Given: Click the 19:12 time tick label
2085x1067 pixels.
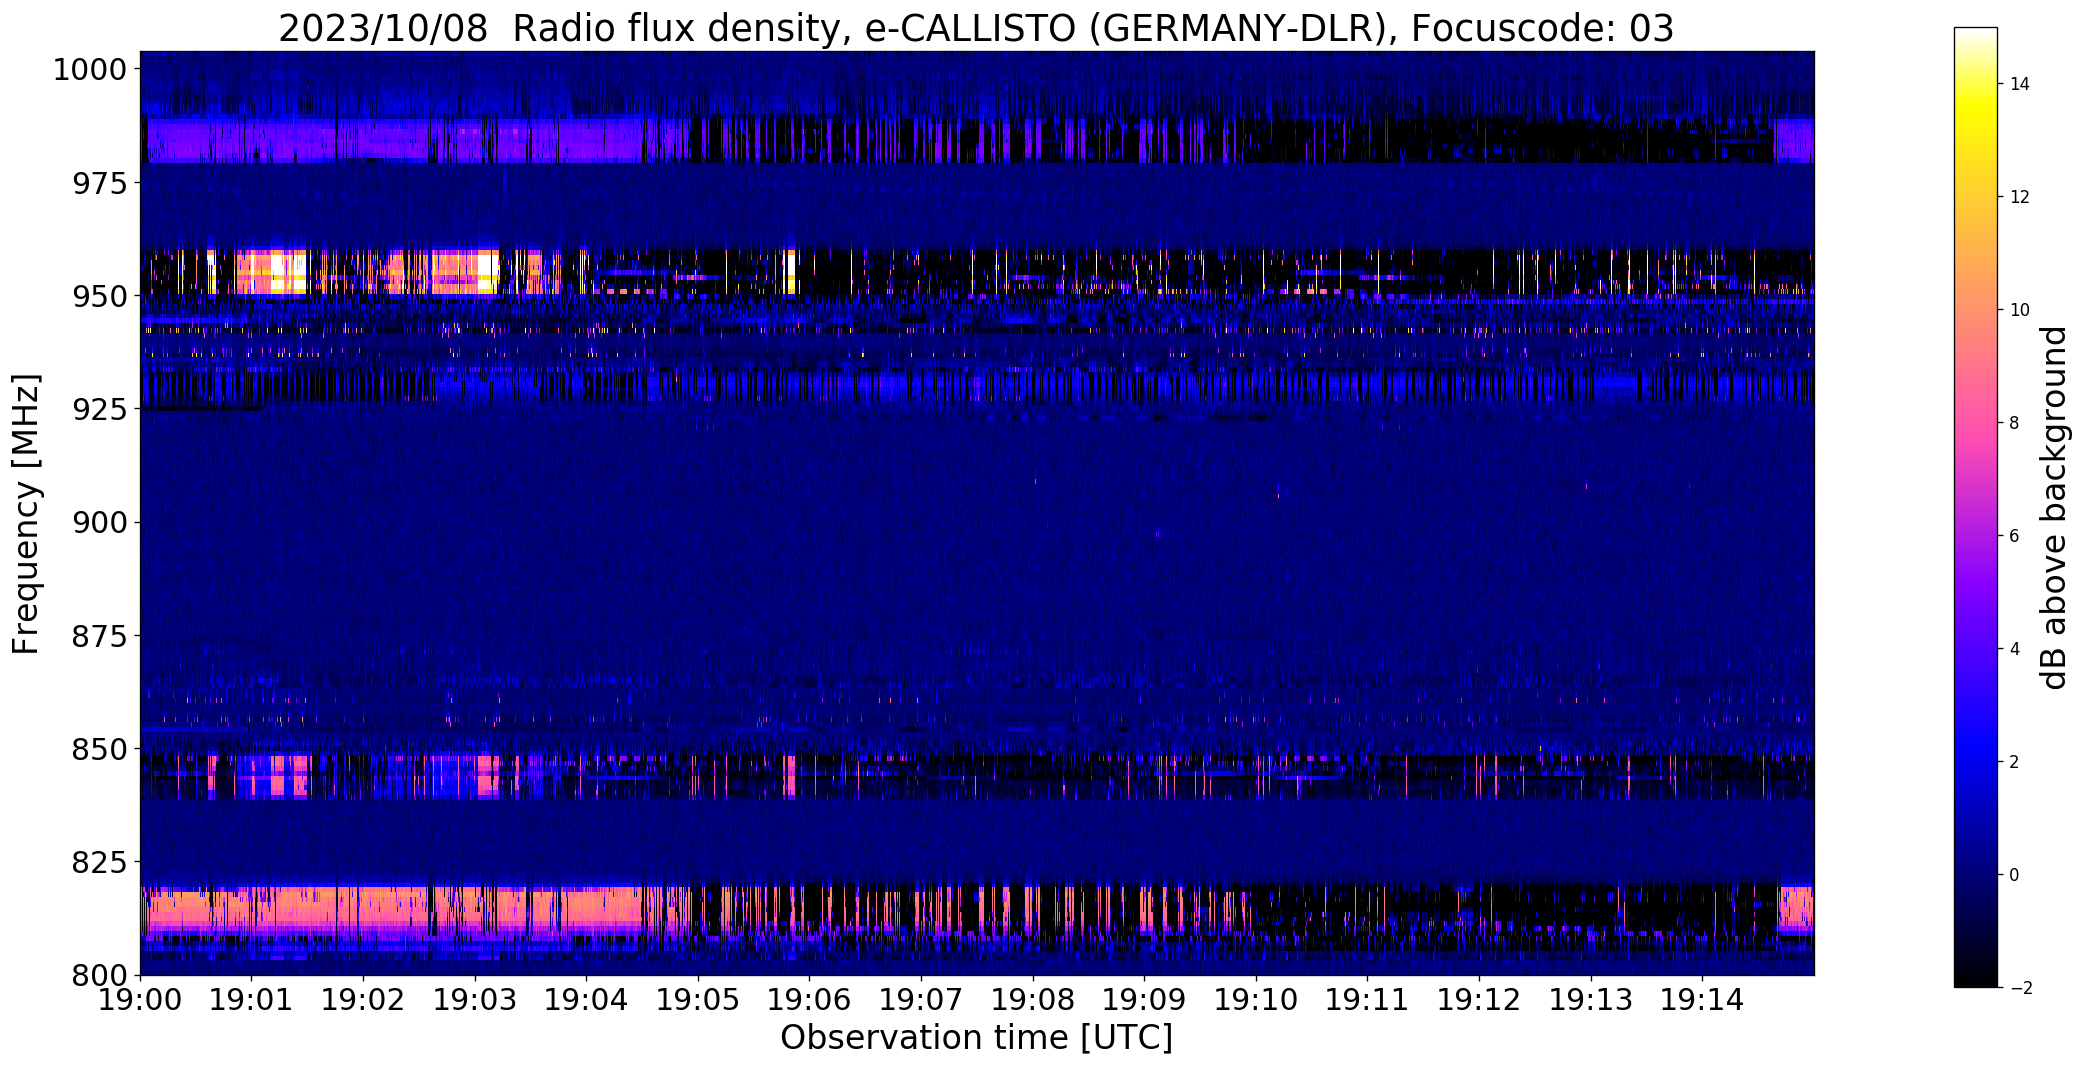Looking at the screenshot, I should click(1479, 1000).
